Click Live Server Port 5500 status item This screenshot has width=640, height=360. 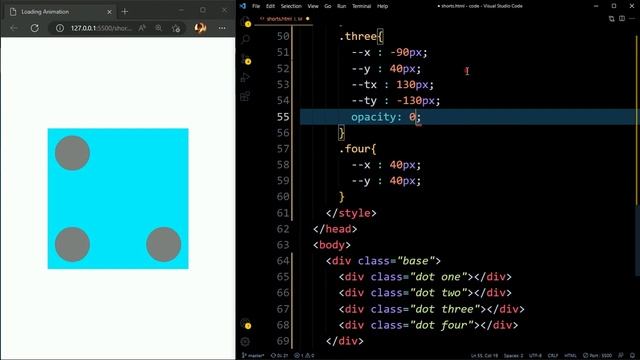597,356
